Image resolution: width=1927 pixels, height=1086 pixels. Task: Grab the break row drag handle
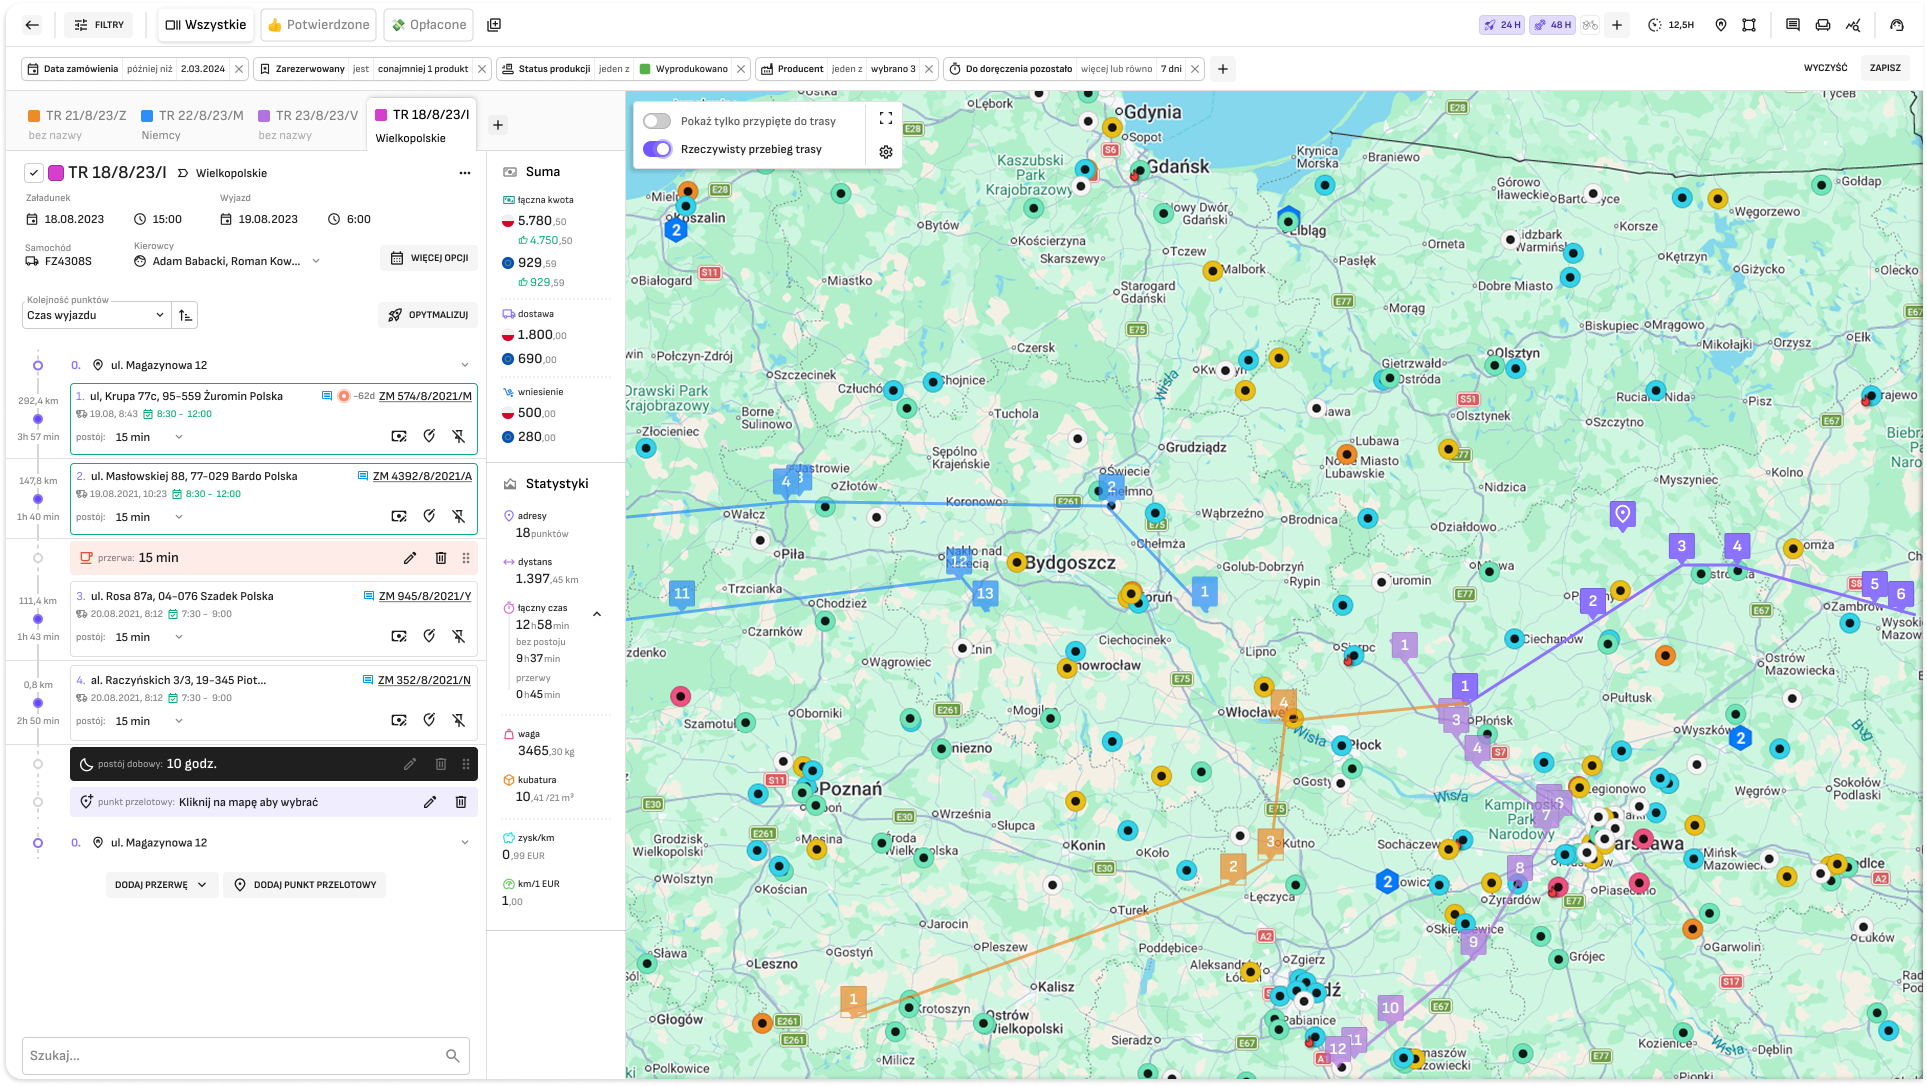(466, 558)
